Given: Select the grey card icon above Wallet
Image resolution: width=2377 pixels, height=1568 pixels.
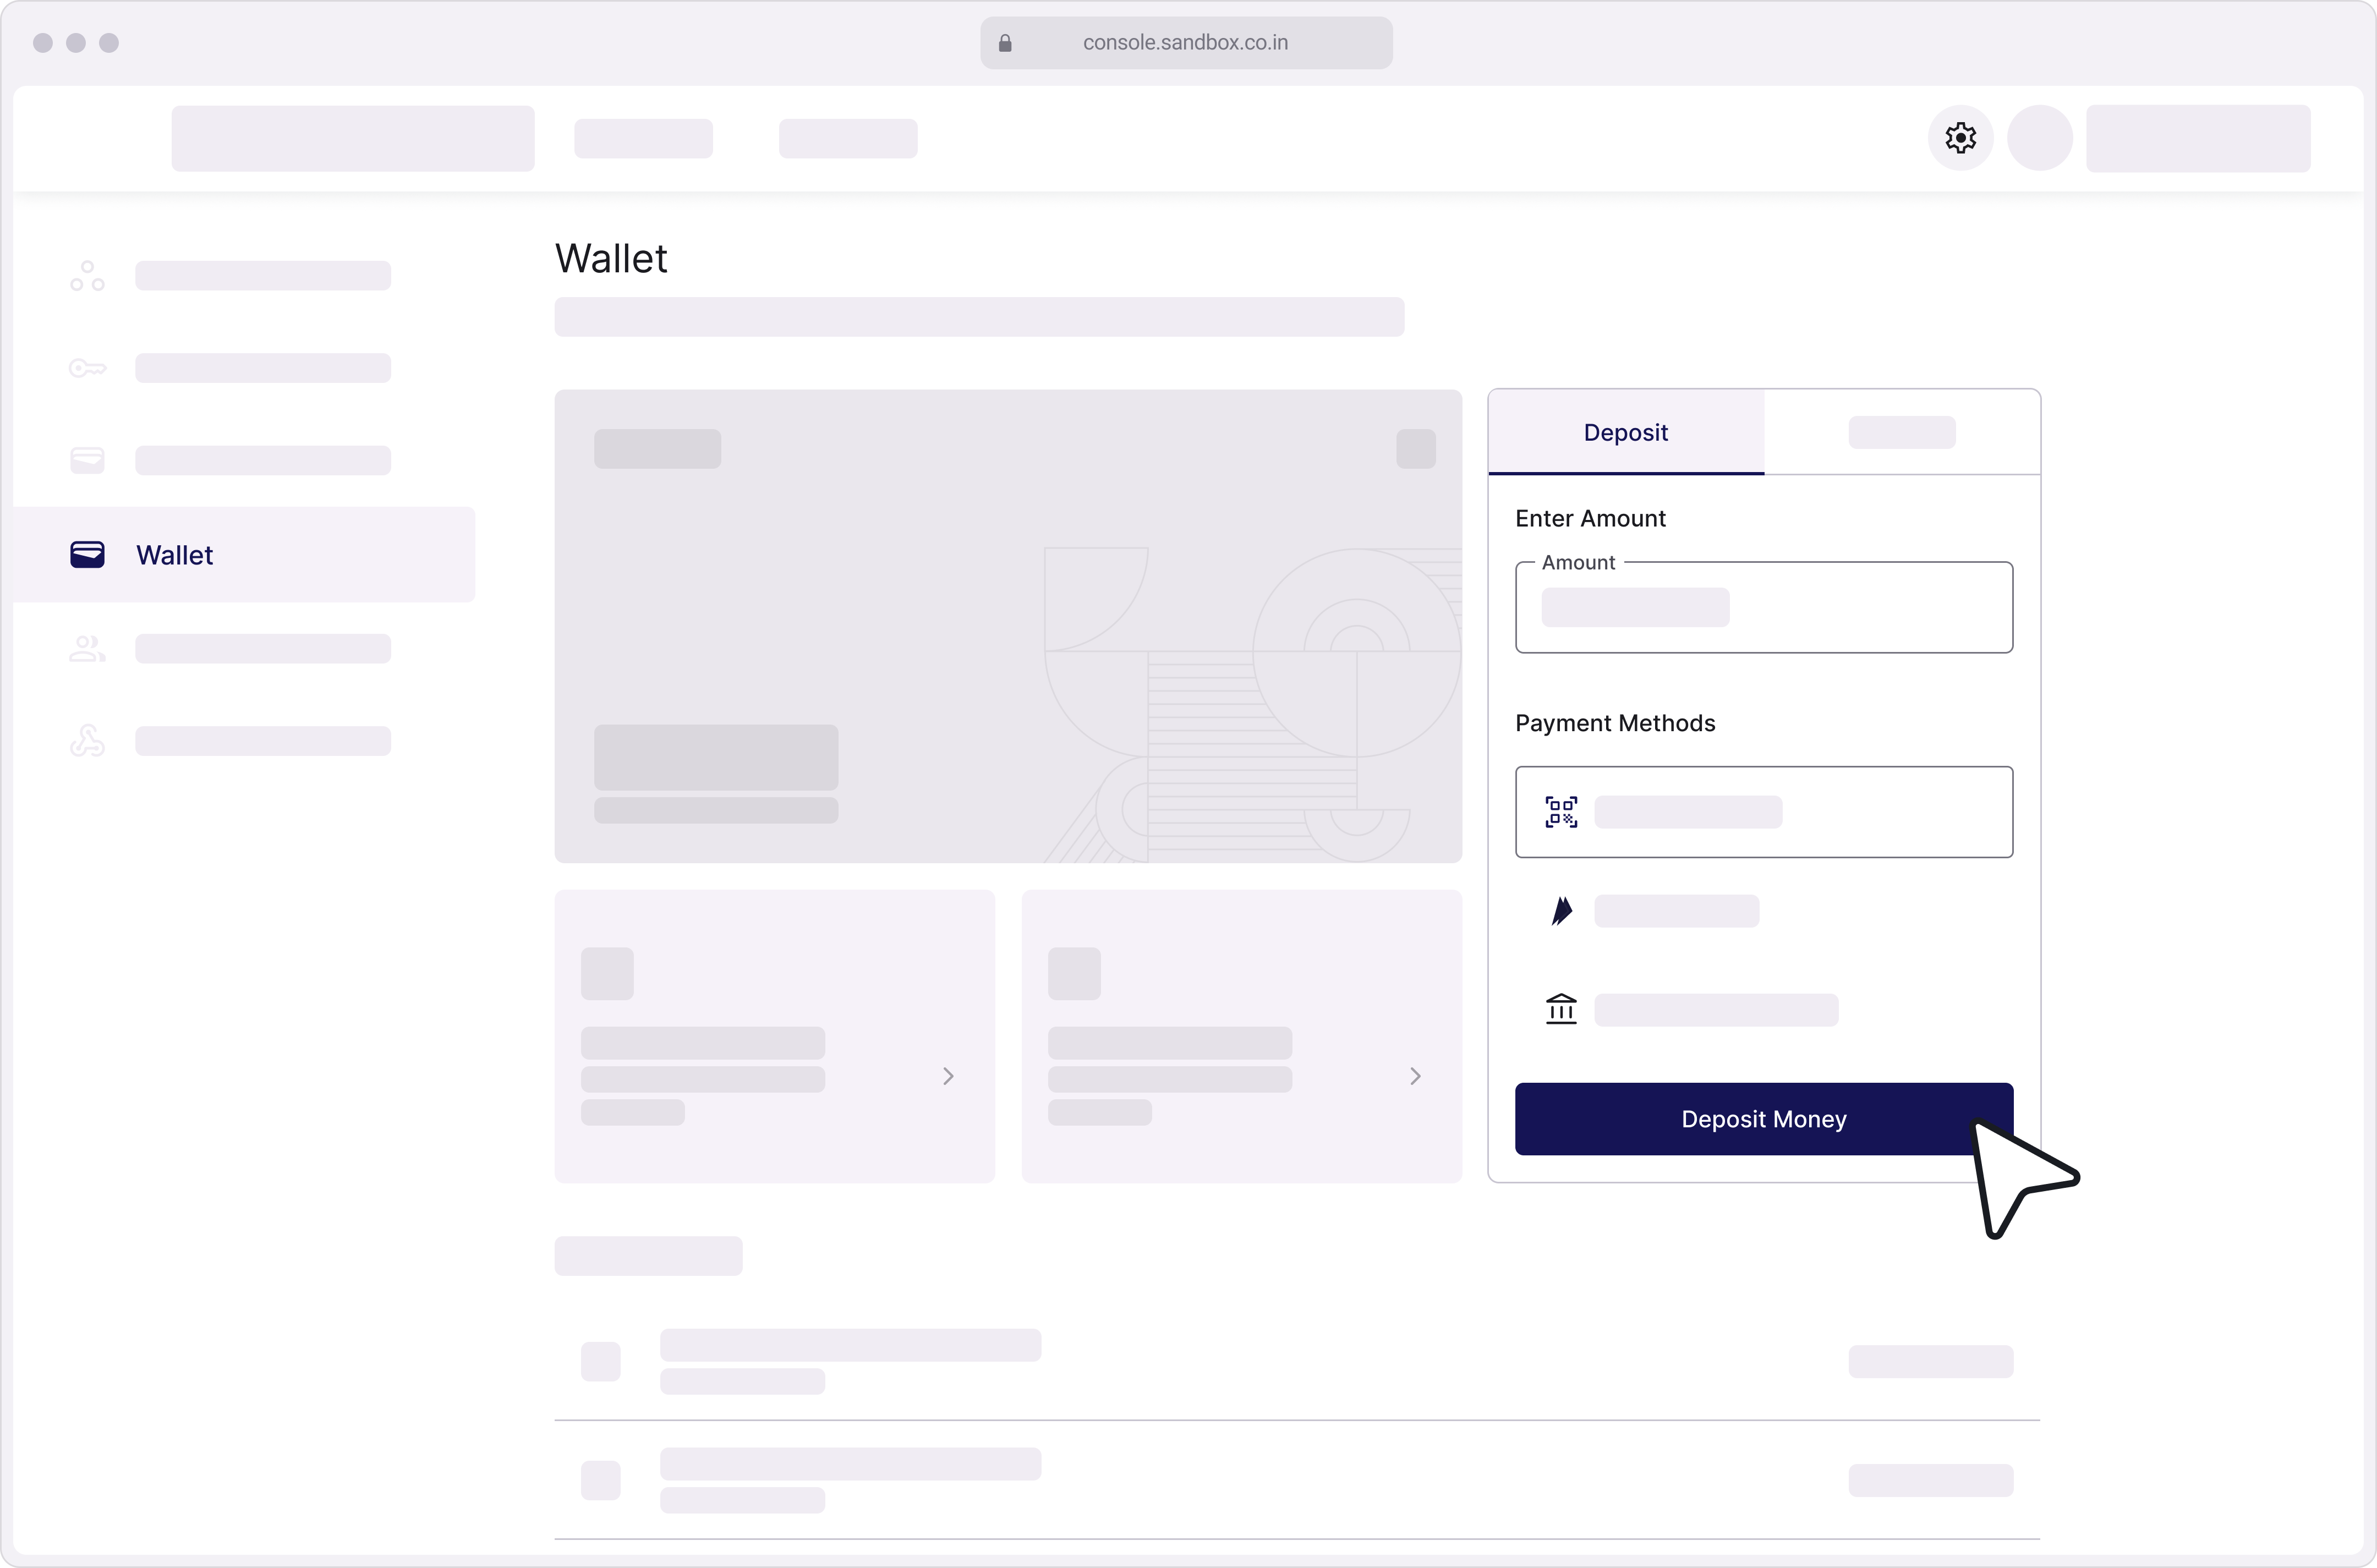Looking at the screenshot, I should coord(87,460).
